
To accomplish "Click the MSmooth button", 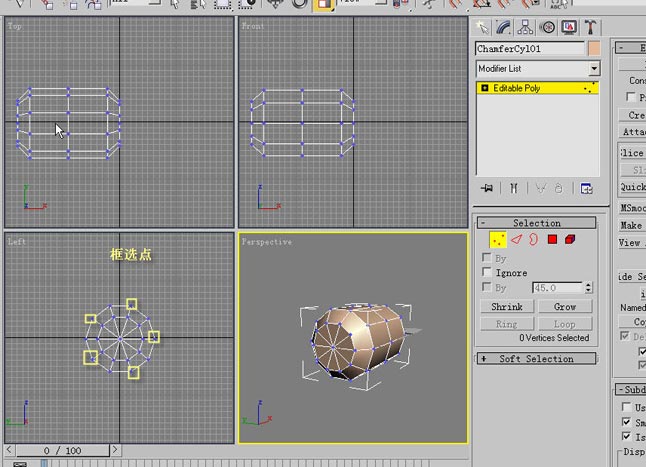I will pos(633,208).
